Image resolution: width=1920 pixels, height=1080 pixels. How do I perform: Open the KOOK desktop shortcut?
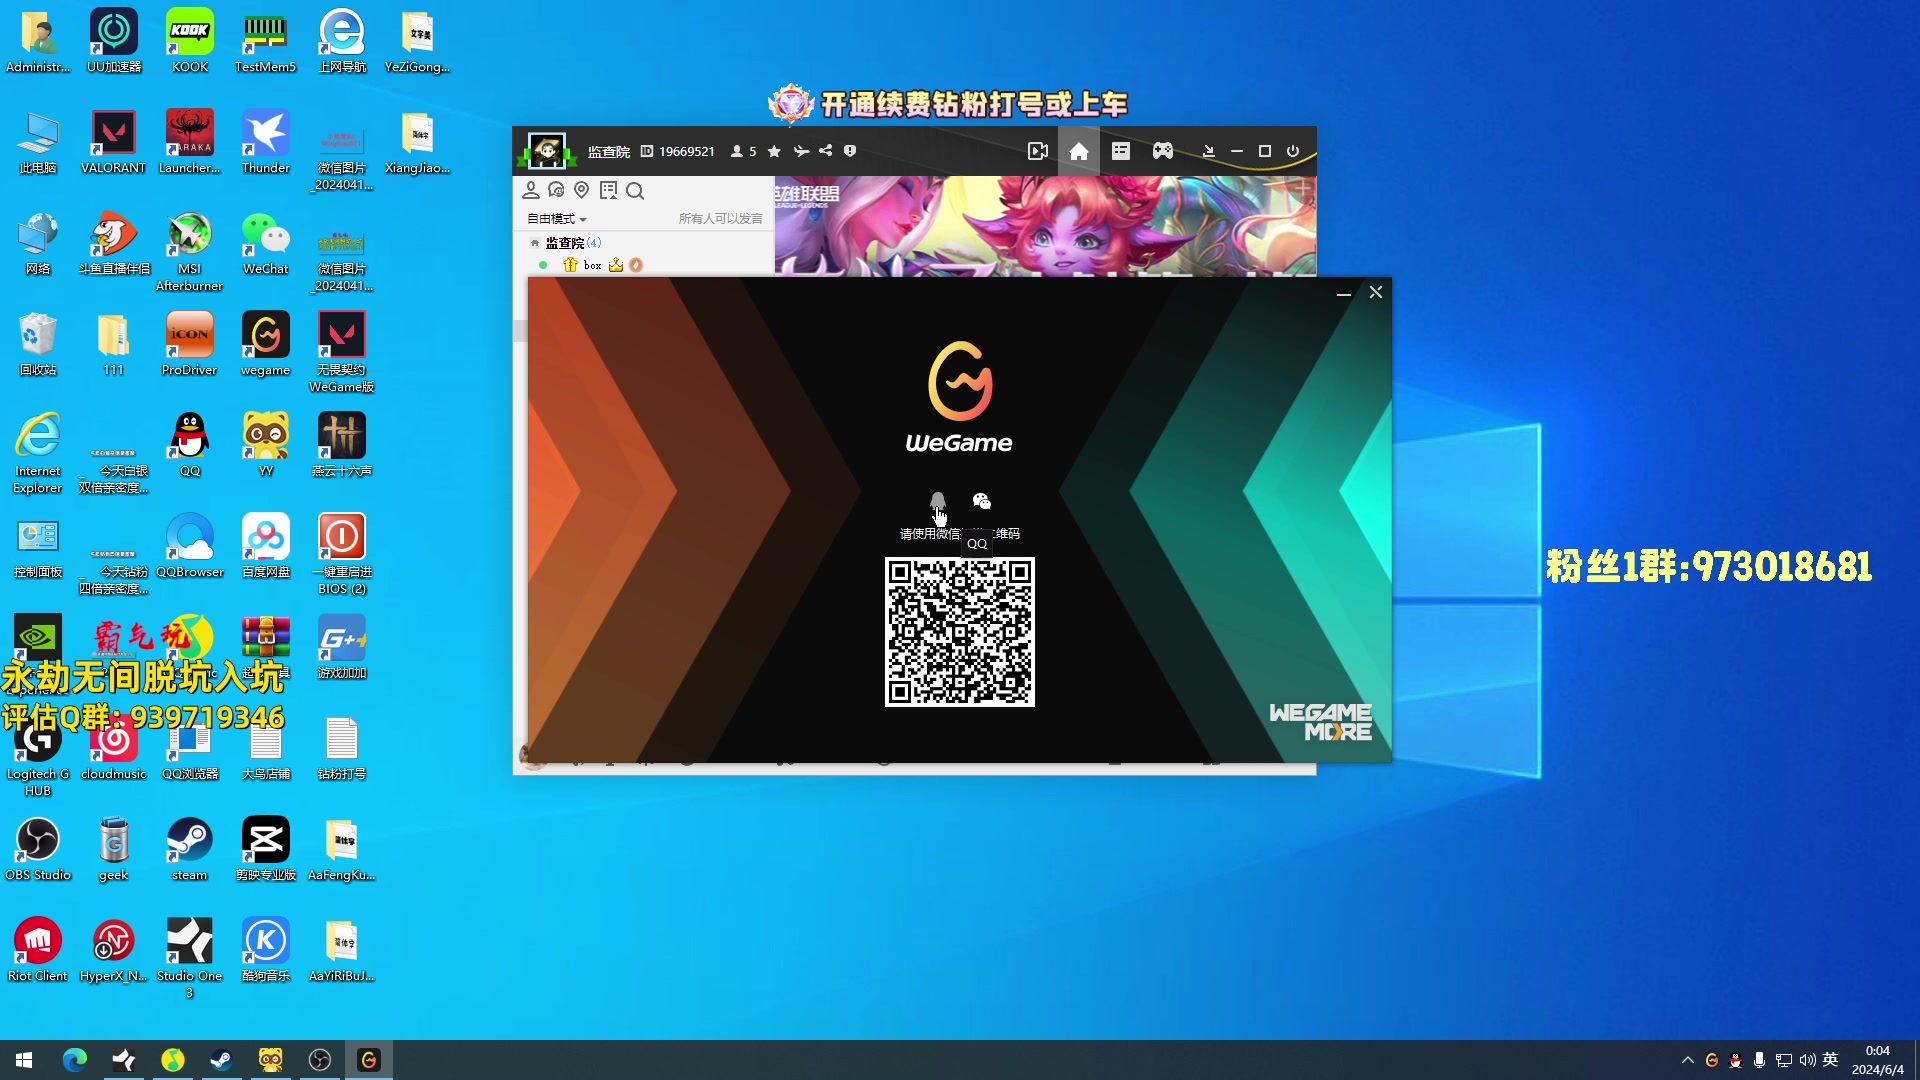190,40
